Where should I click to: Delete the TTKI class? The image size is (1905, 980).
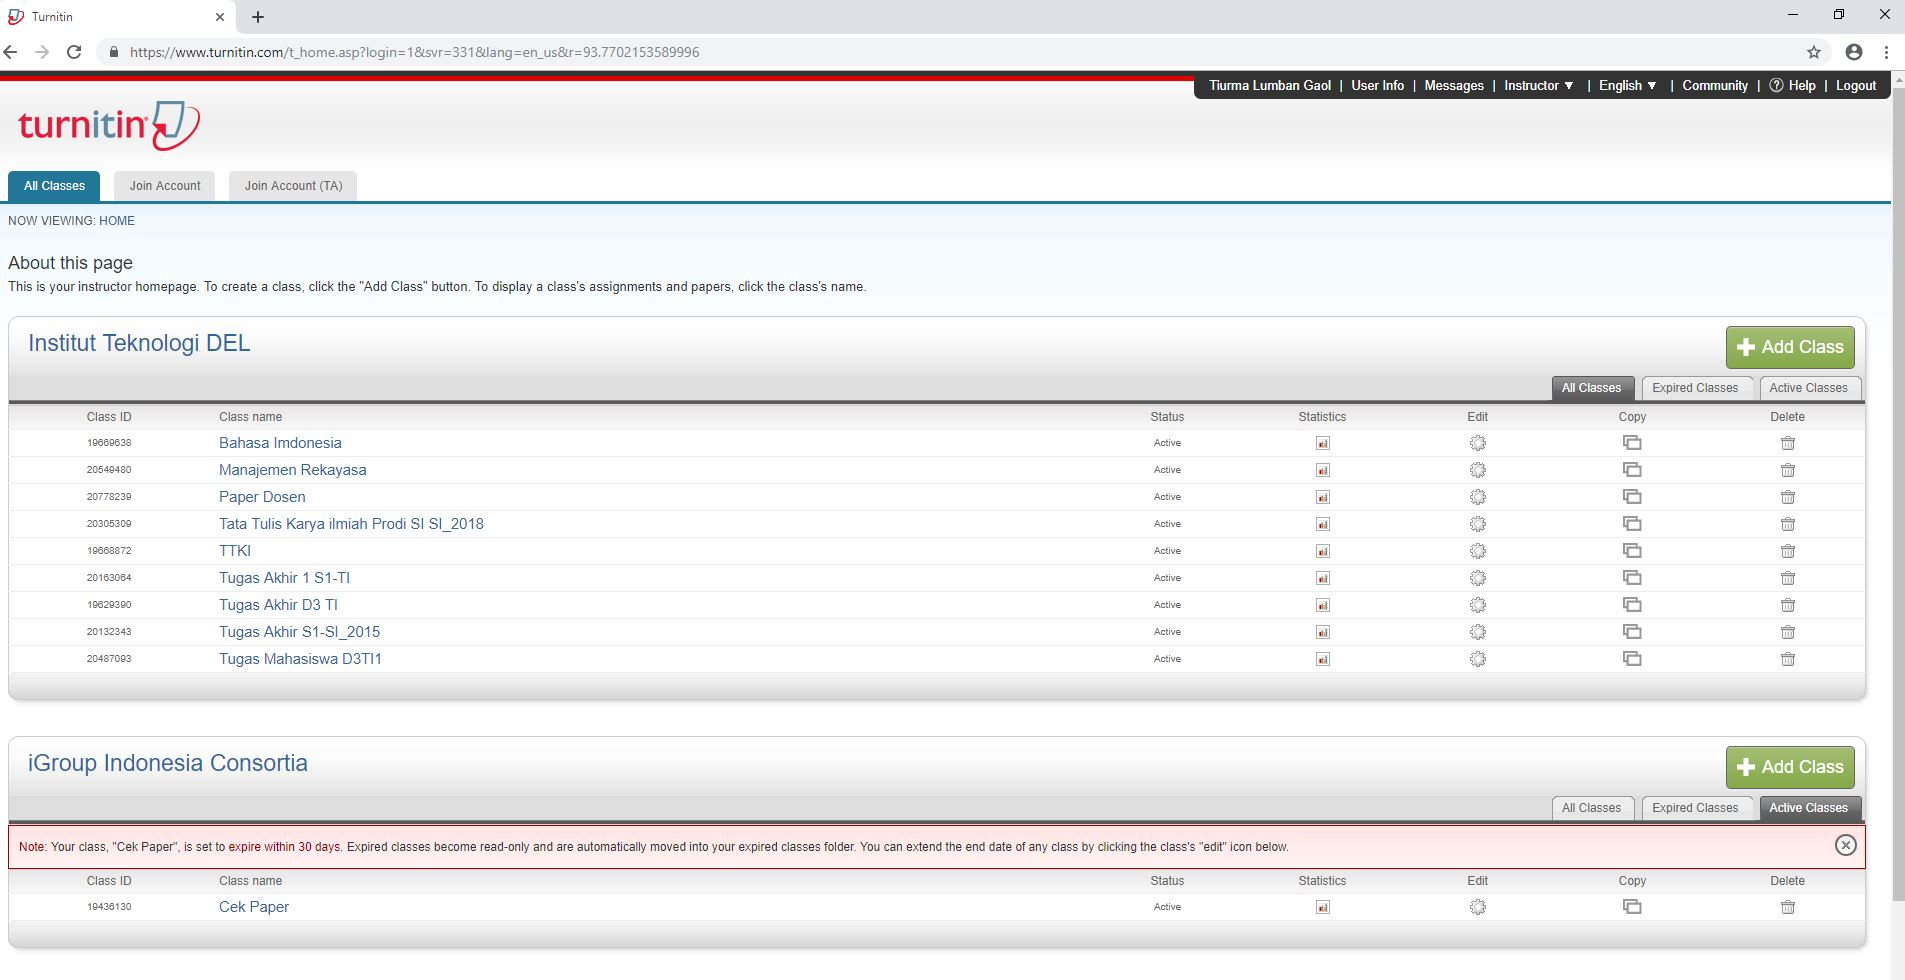pyautogui.click(x=1788, y=551)
